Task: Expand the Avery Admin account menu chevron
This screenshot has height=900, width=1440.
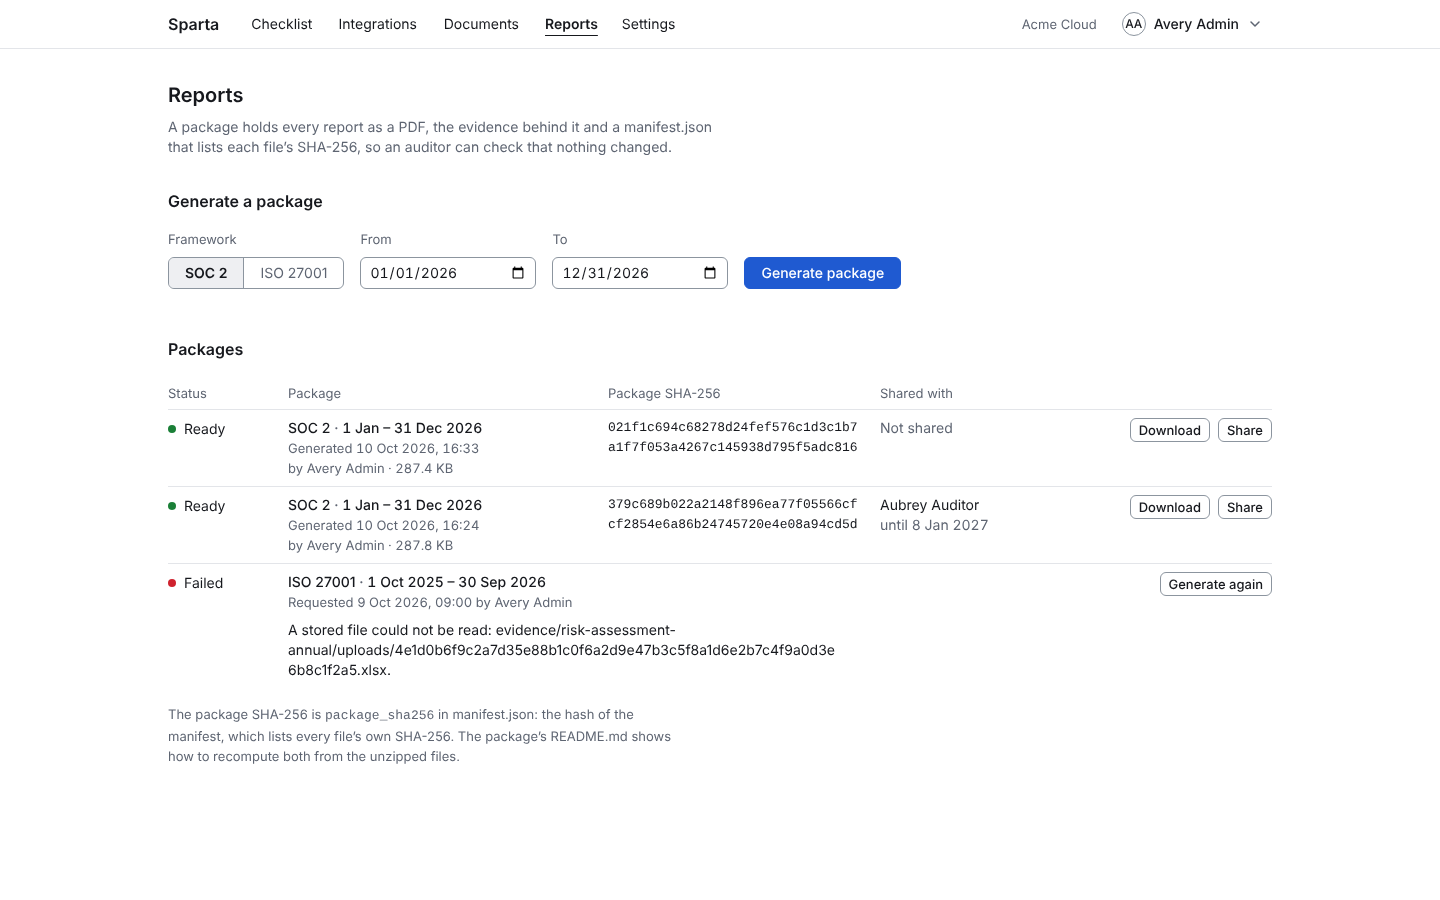Action: (x=1255, y=24)
